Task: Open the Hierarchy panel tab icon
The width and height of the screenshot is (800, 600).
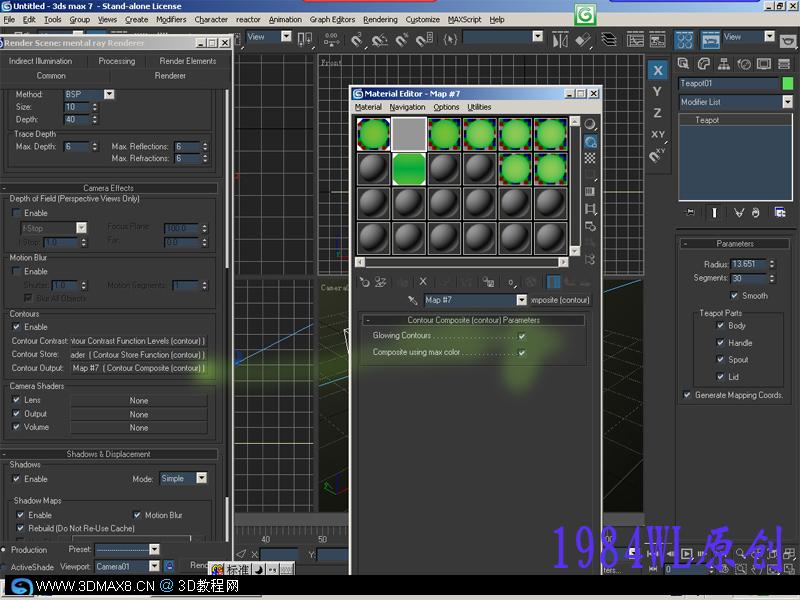Action: [723, 64]
